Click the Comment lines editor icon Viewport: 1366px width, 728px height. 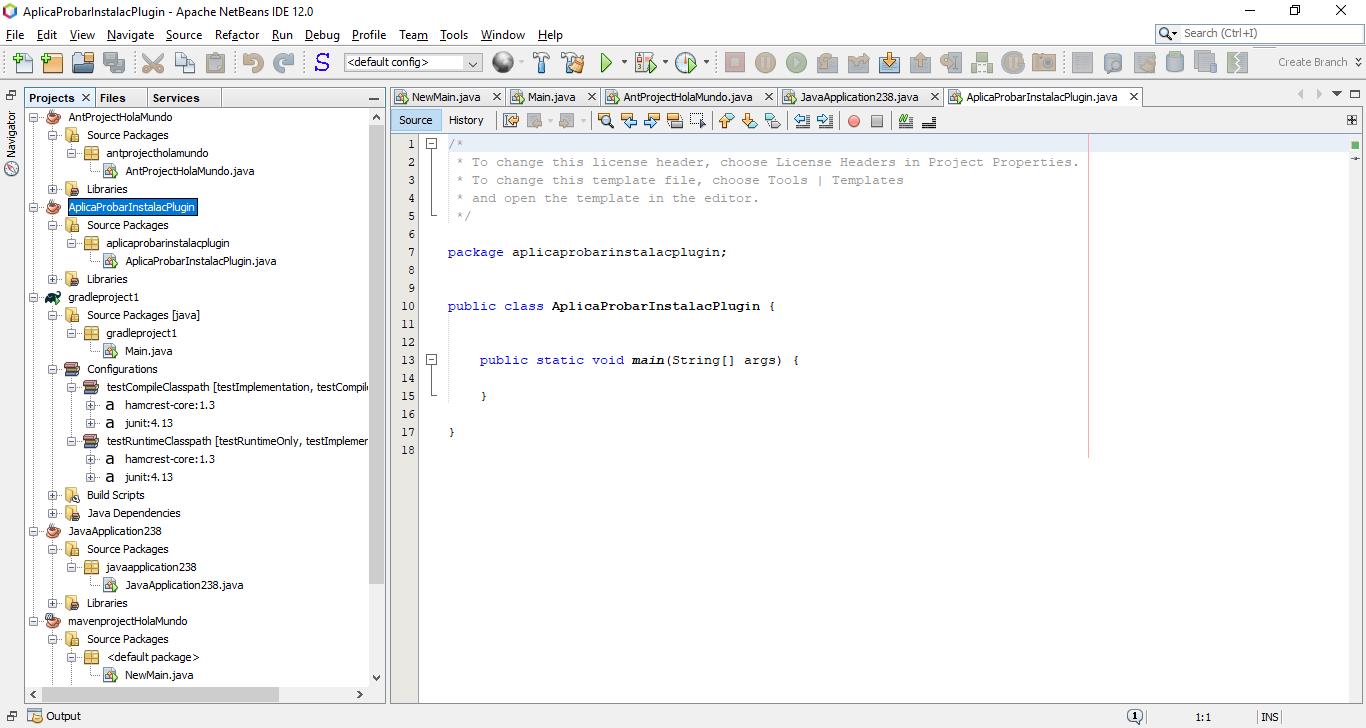point(906,121)
